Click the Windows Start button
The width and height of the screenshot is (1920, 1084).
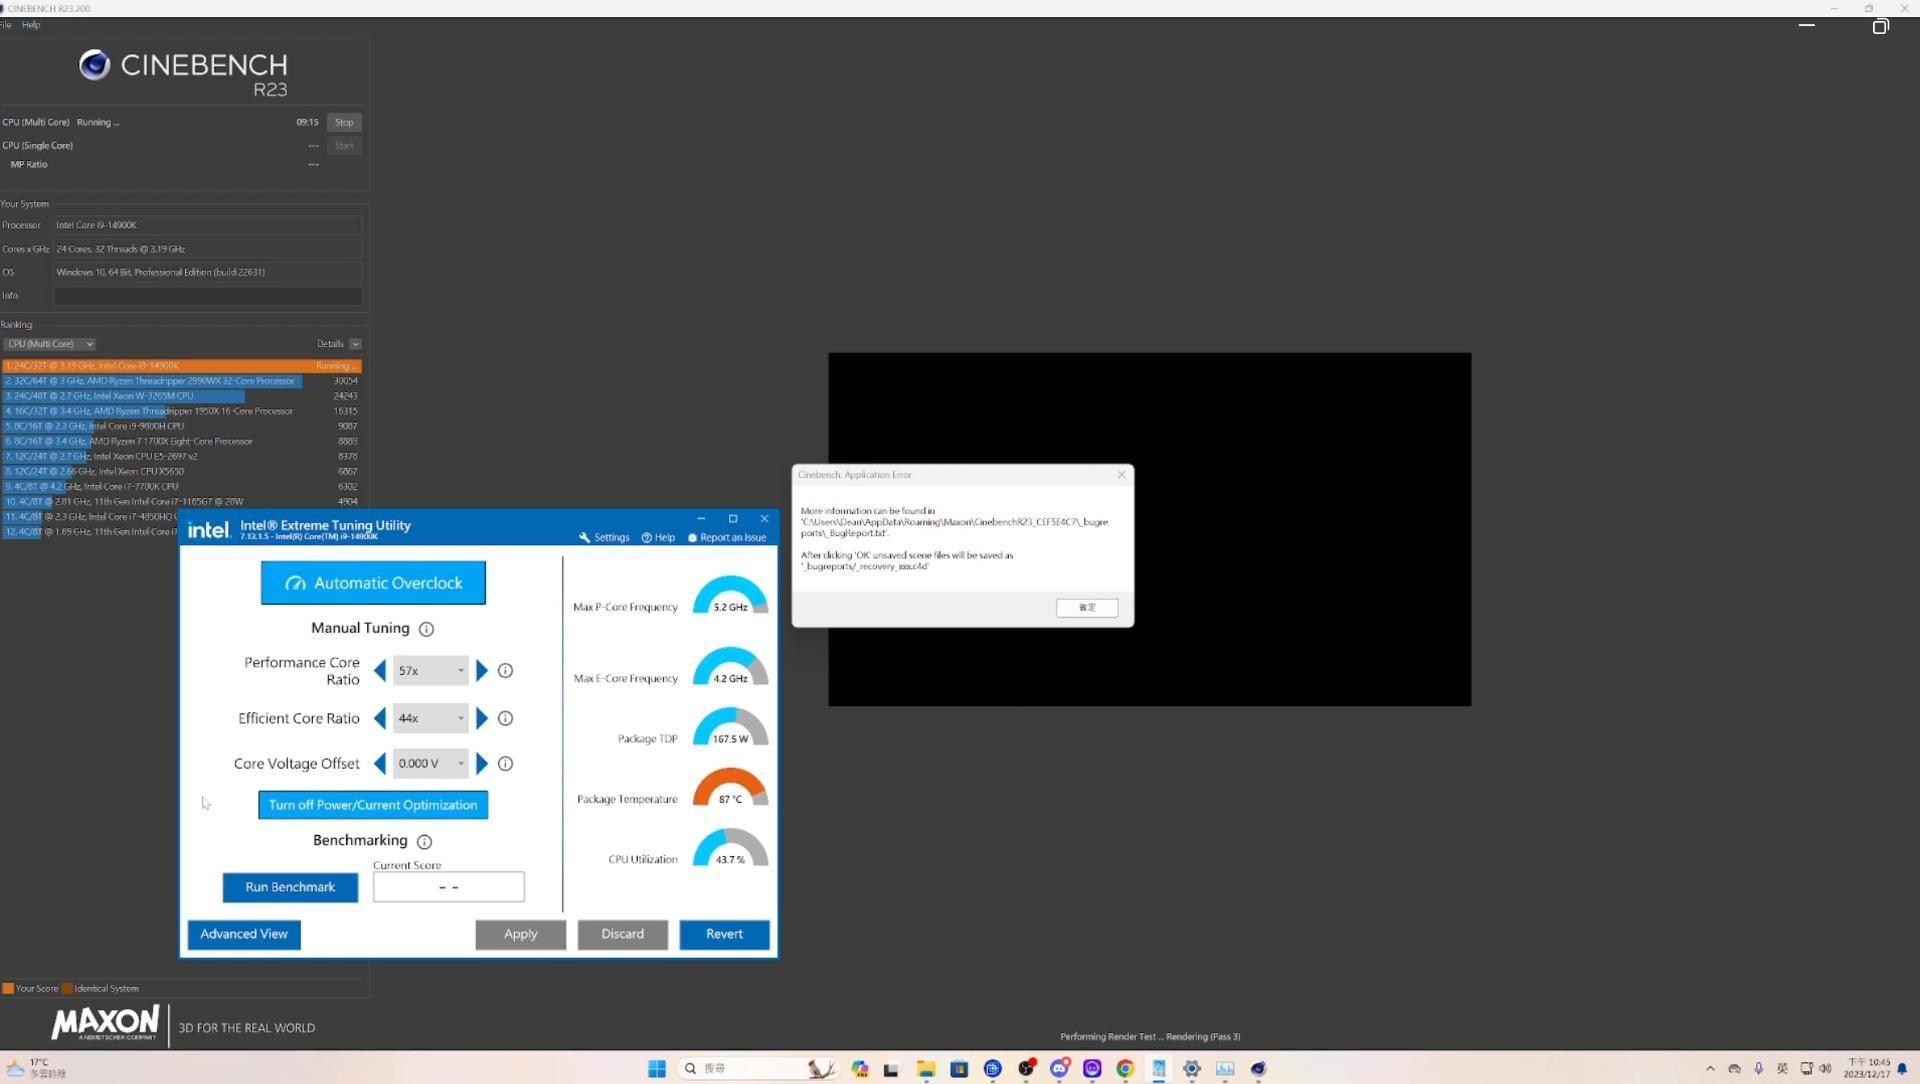click(656, 1068)
